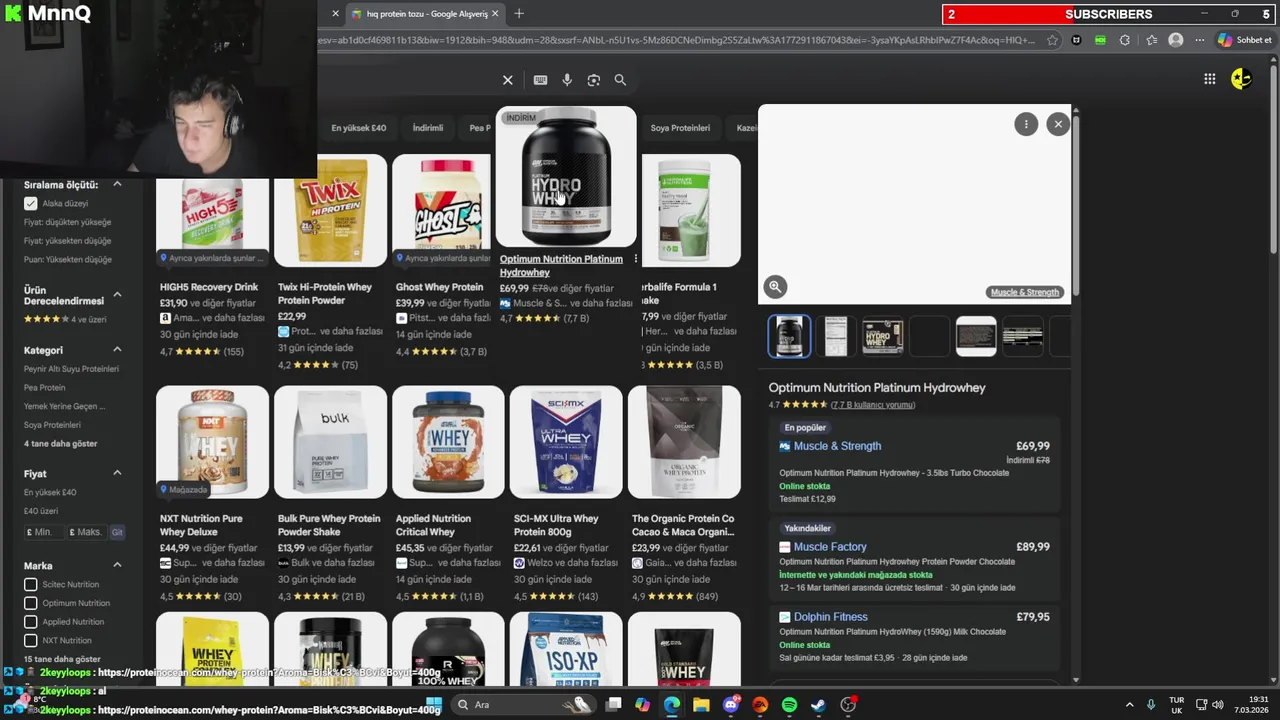Open Dolphin Fitness seller link
1280x720 pixels.
point(830,617)
